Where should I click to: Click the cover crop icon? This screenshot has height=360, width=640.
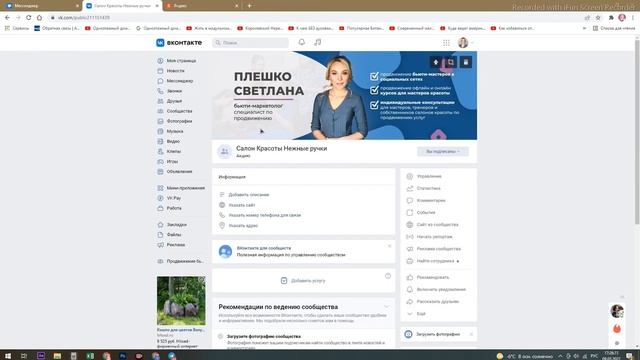[451, 62]
